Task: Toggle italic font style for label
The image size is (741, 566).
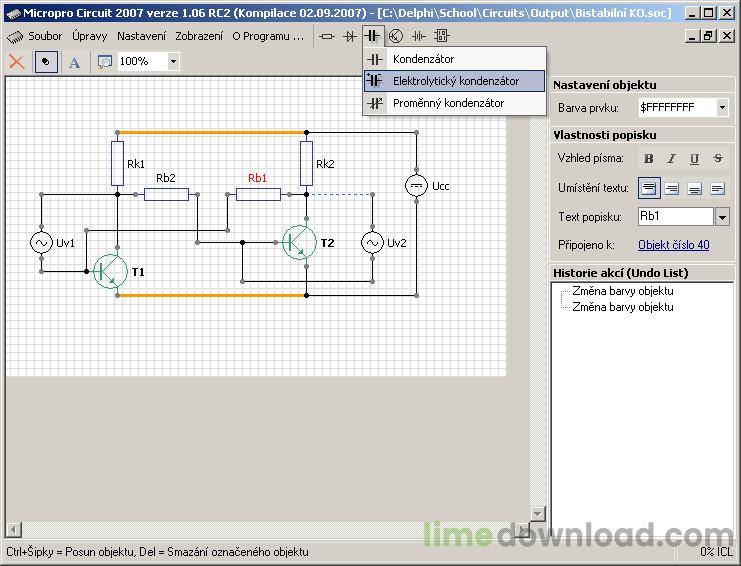Action: click(672, 158)
